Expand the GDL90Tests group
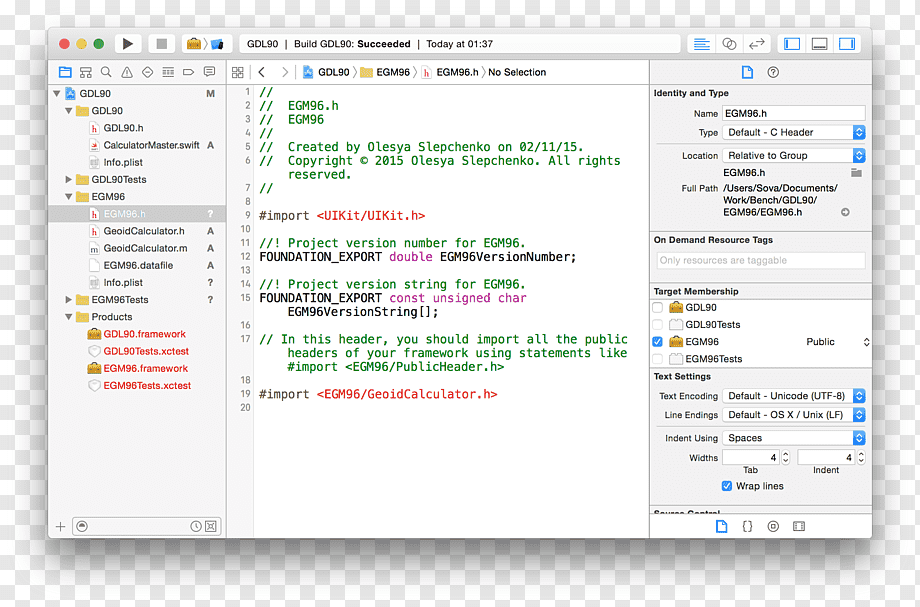 point(69,179)
